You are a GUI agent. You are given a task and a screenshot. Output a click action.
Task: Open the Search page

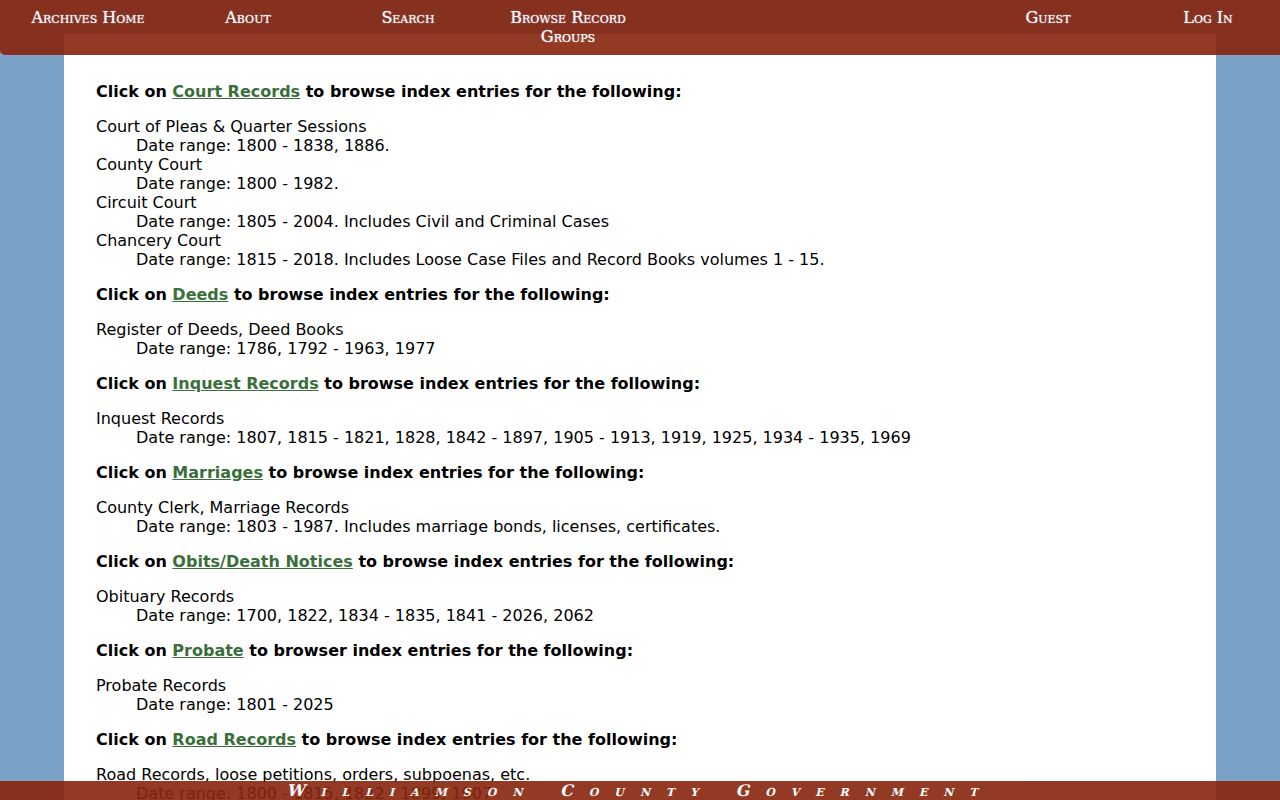click(408, 17)
